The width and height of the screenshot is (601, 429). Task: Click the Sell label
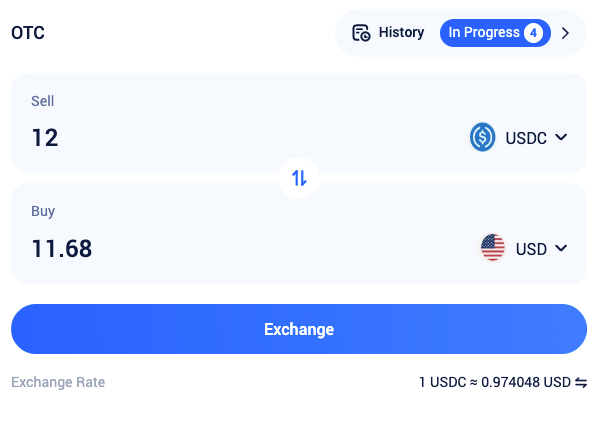[43, 101]
